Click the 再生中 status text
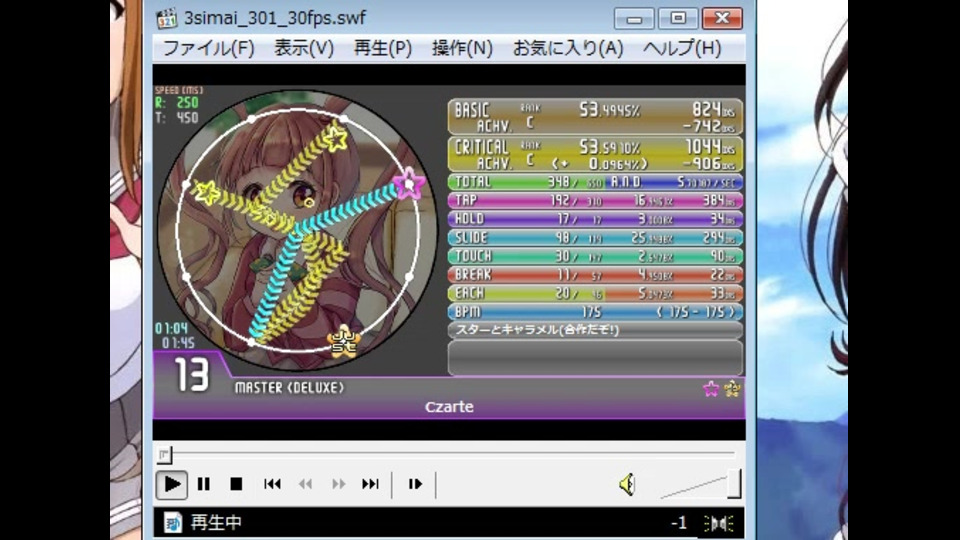 click(x=216, y=523)
